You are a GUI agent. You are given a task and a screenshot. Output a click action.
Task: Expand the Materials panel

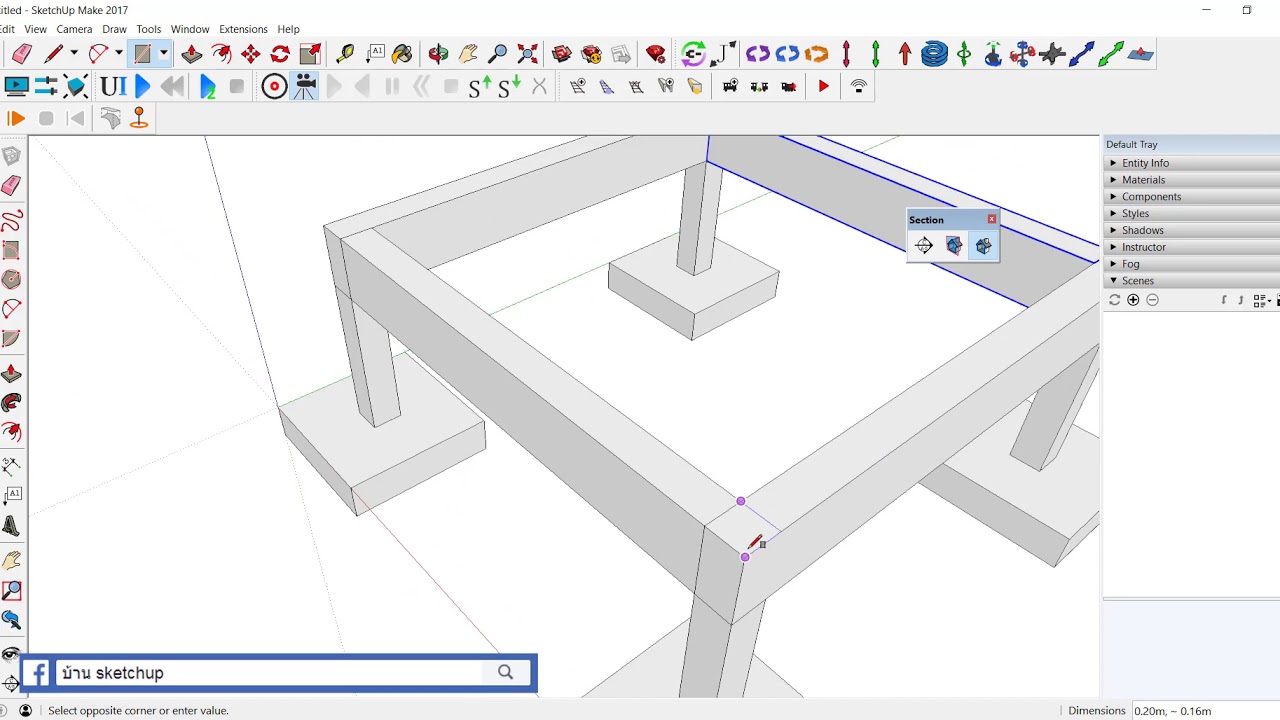click(x=1192, y=180)
